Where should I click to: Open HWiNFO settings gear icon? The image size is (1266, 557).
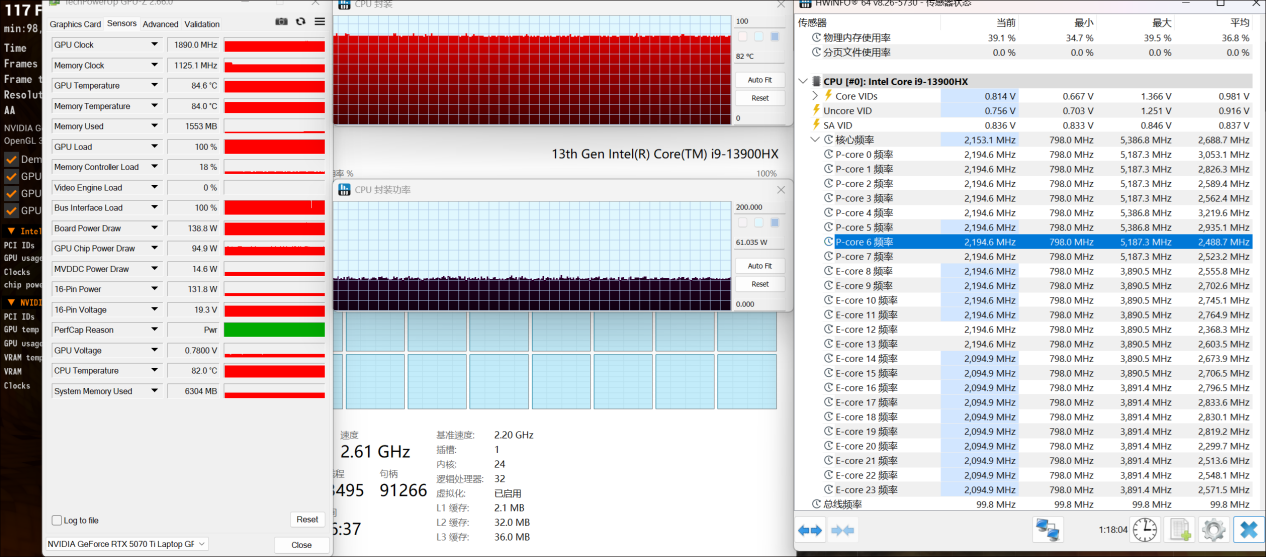pyautogui.click(x=1213, y=530)
